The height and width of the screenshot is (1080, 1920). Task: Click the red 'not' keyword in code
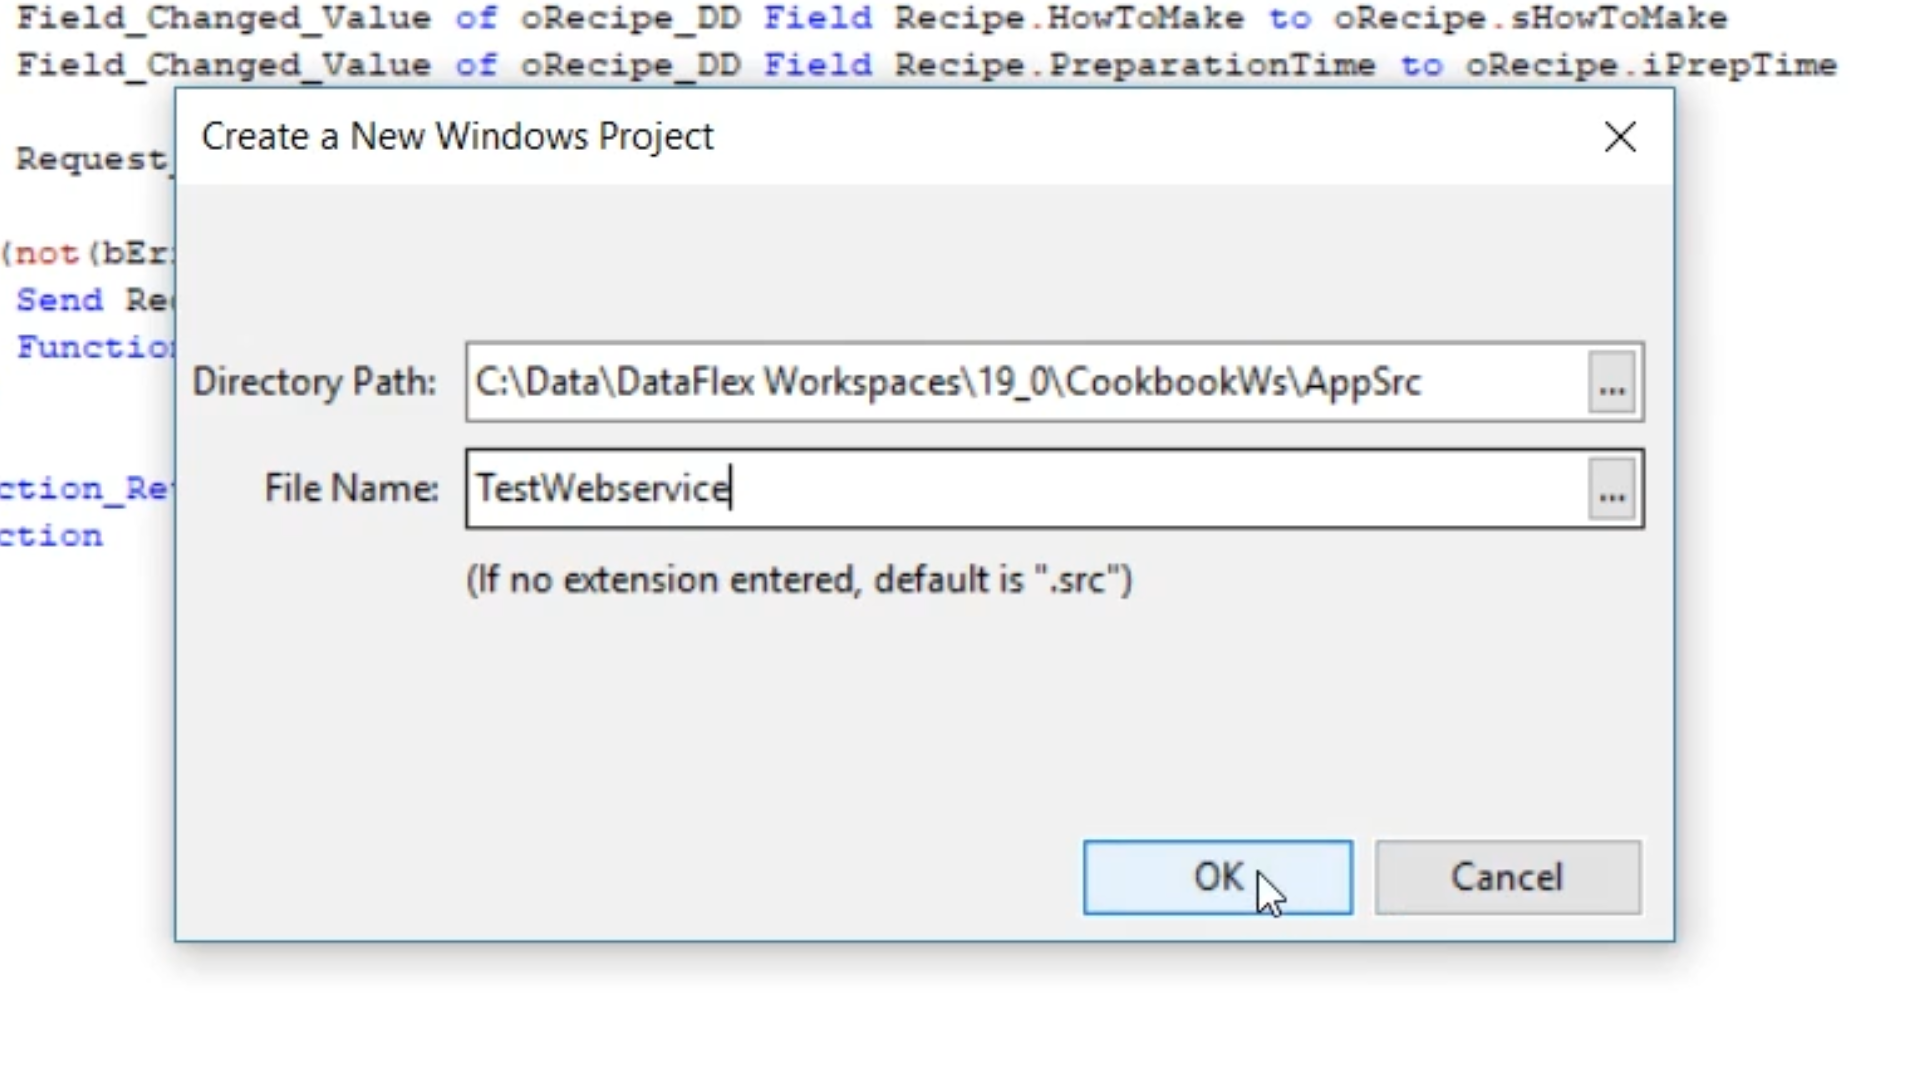46,254
